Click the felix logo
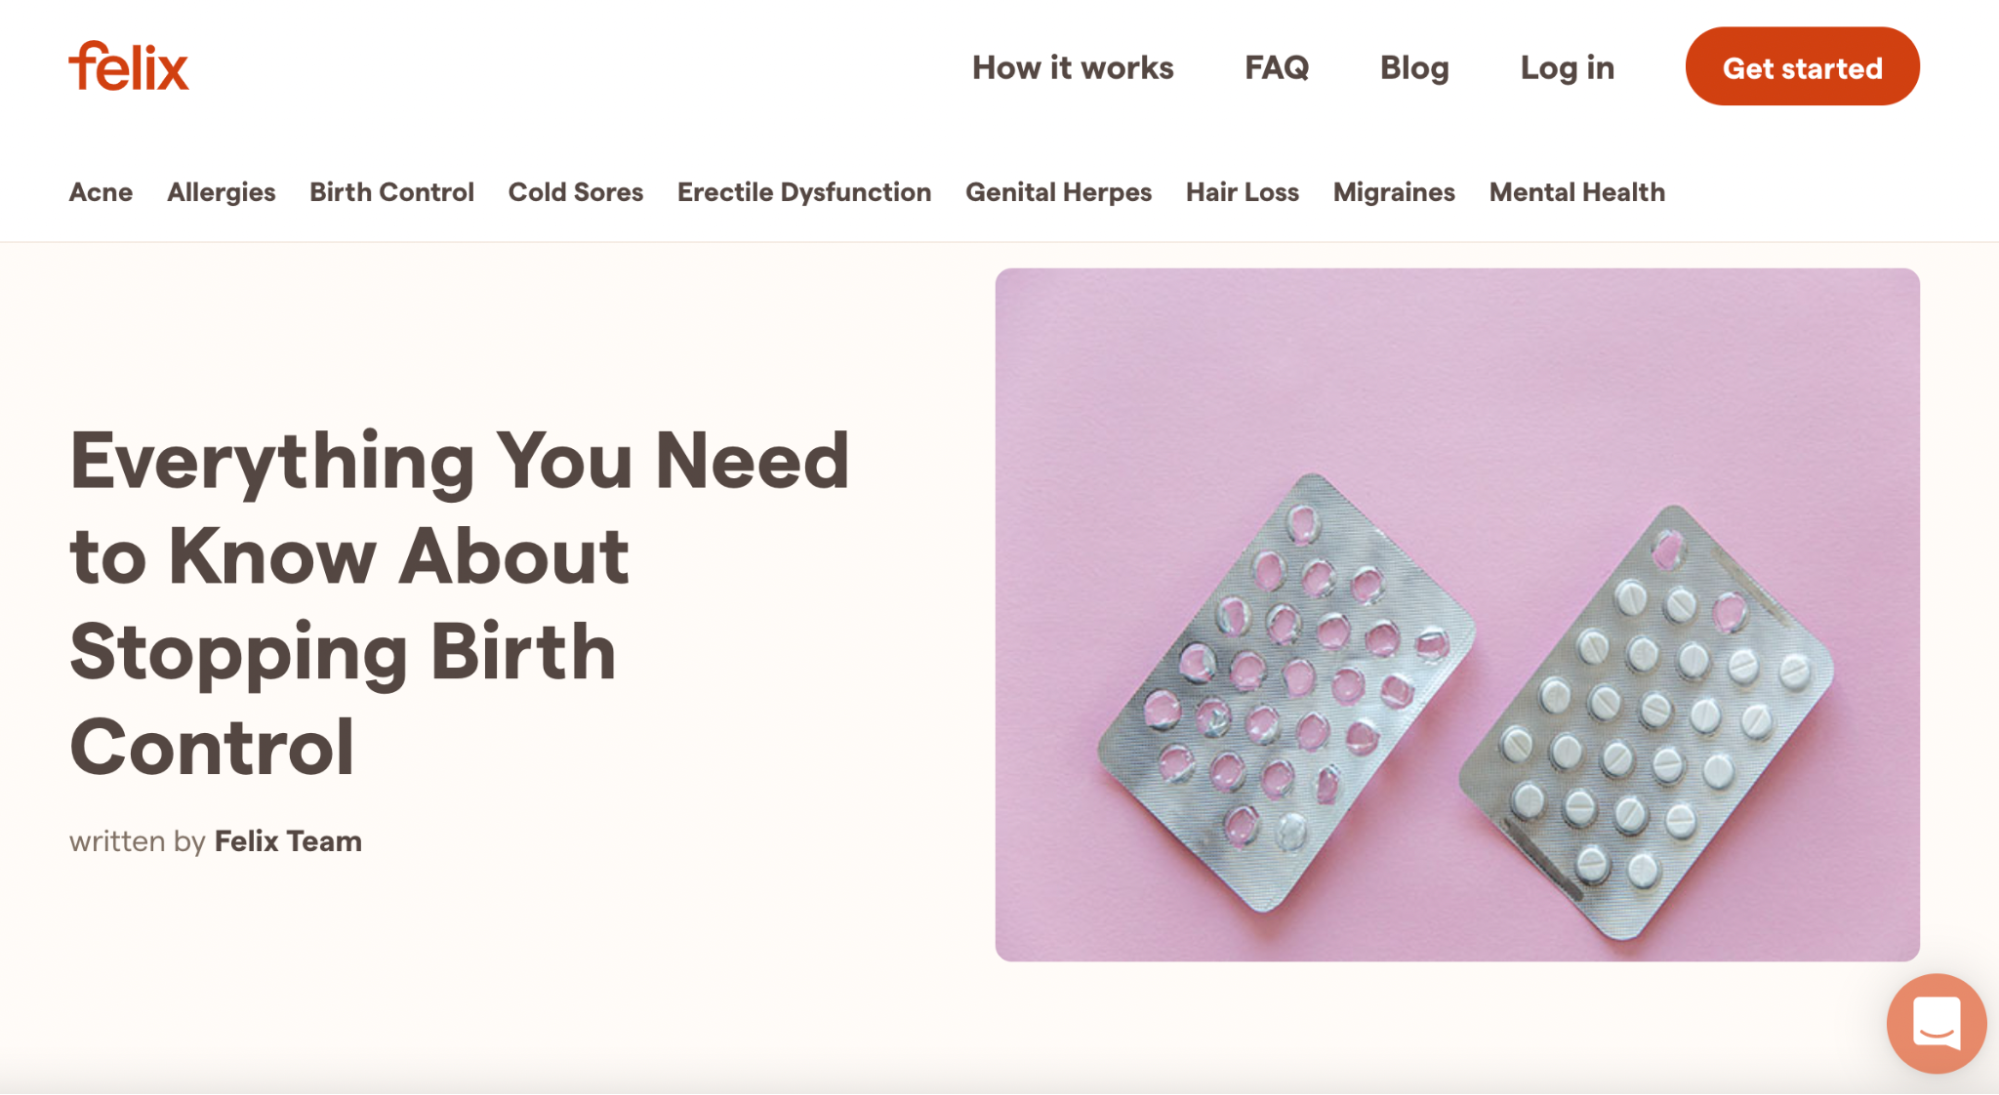 pos(128,67)
